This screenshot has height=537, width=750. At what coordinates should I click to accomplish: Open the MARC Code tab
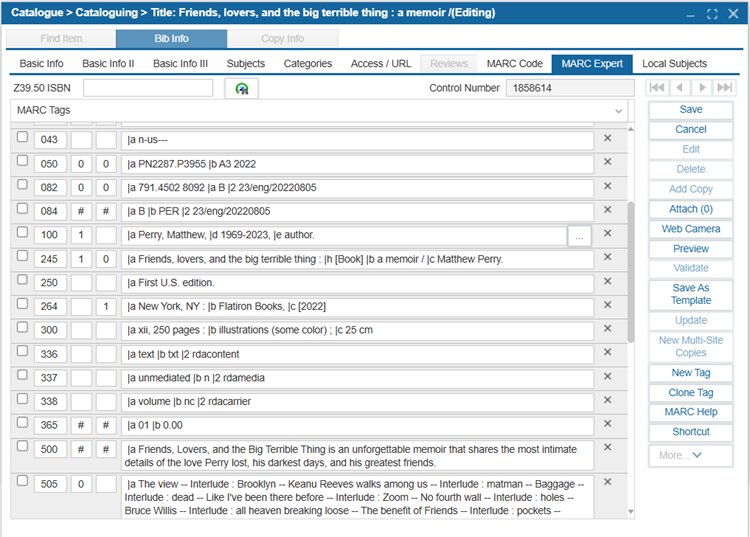pyautogui.click(x=515, y=64)
